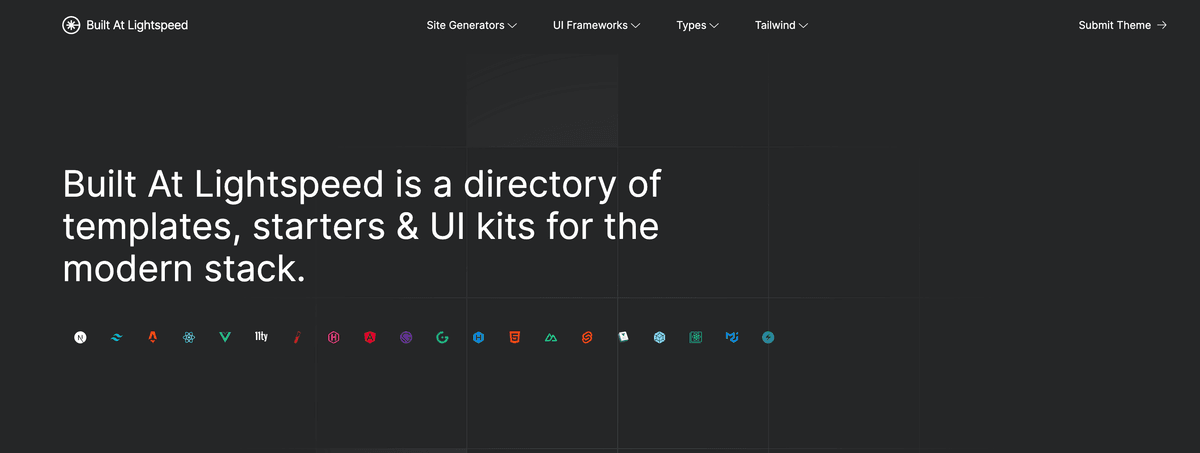Pick the React atom icon in icon row
The image size is (1200, 453).
189,338
